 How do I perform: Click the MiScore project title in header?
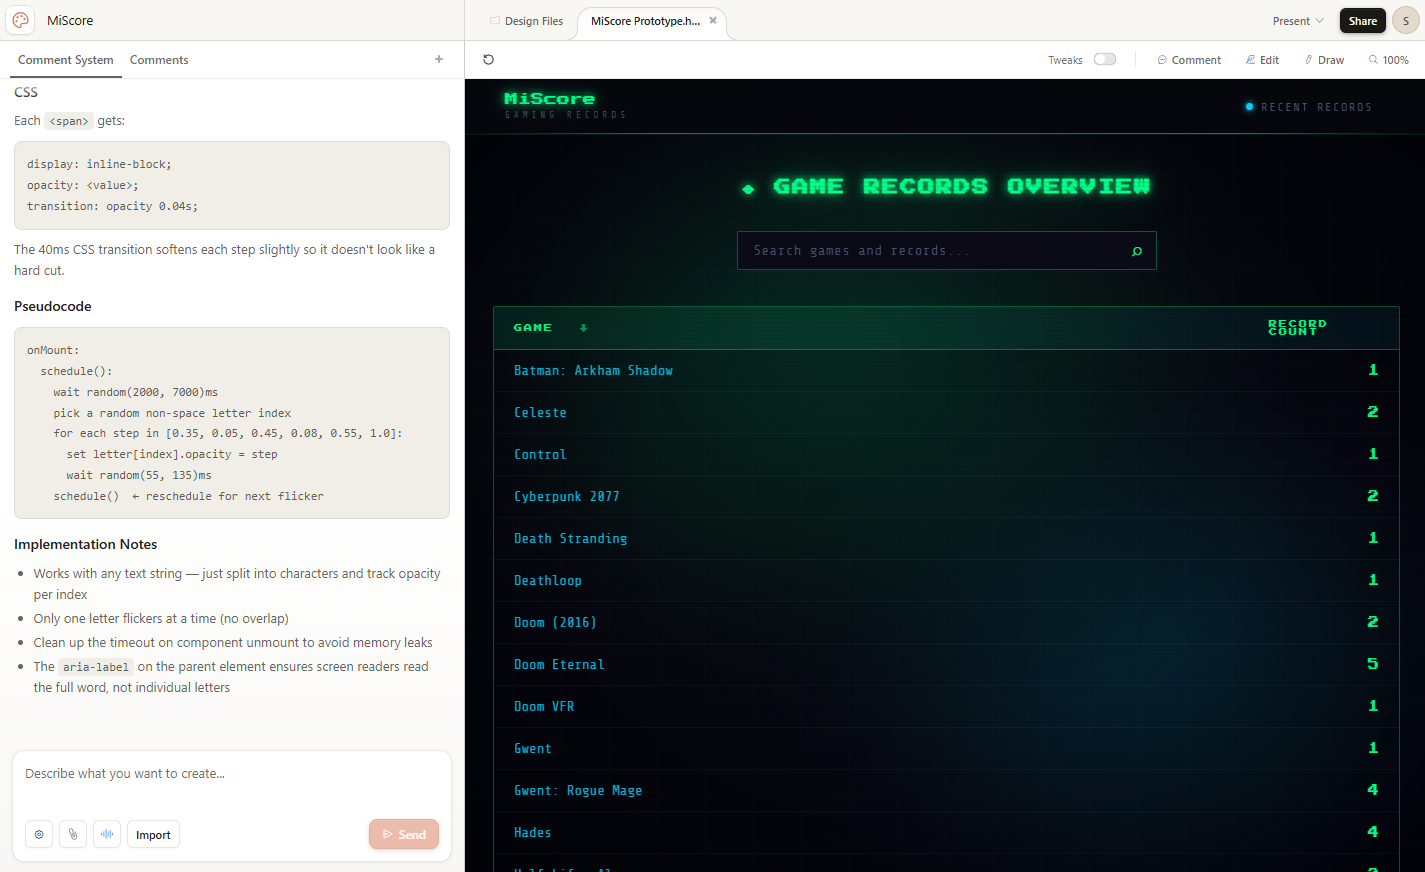tap(70, 20)
